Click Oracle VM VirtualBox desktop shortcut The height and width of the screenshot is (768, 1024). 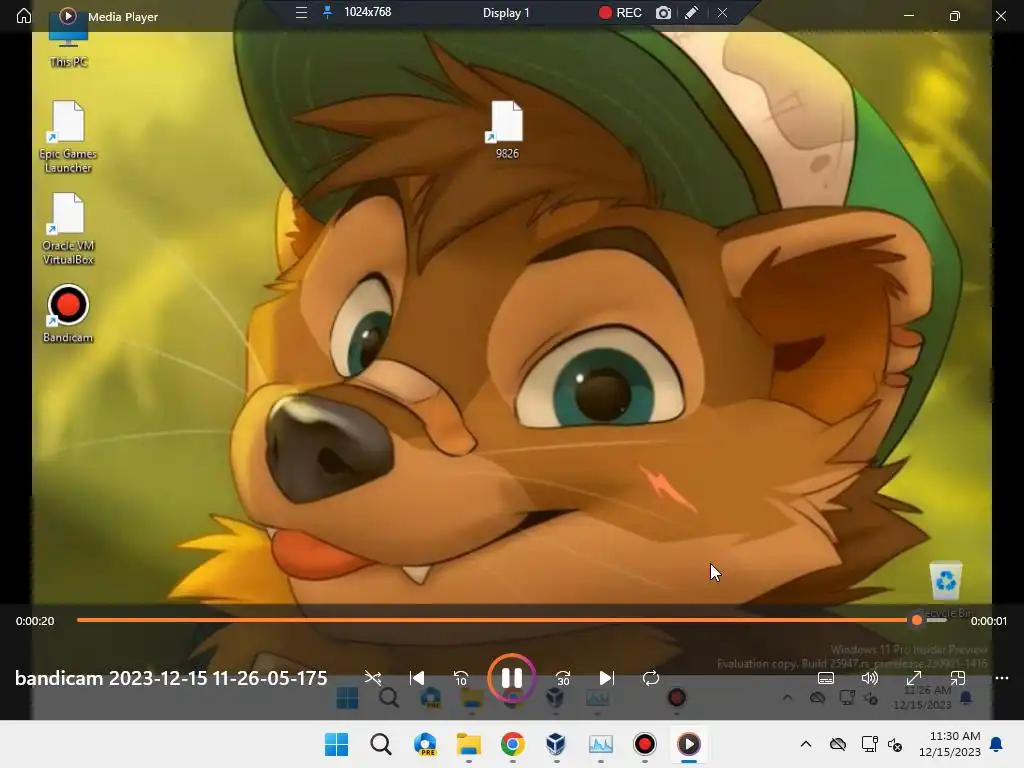[x=68, y=229]
